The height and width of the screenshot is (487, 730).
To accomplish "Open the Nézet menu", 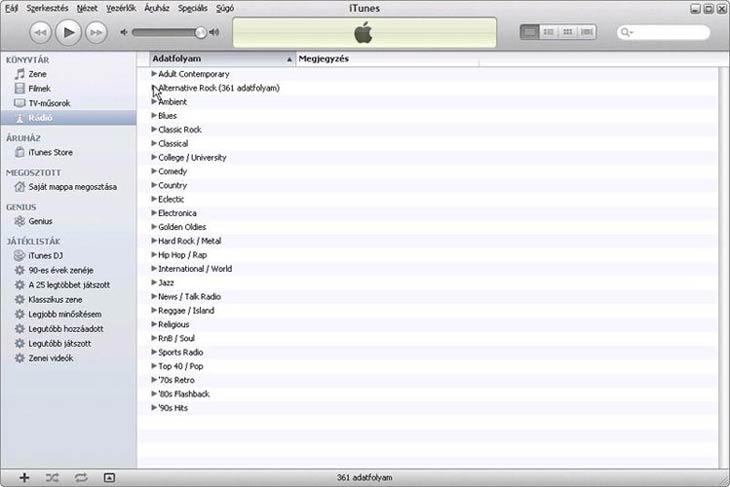I will point(87,8).
